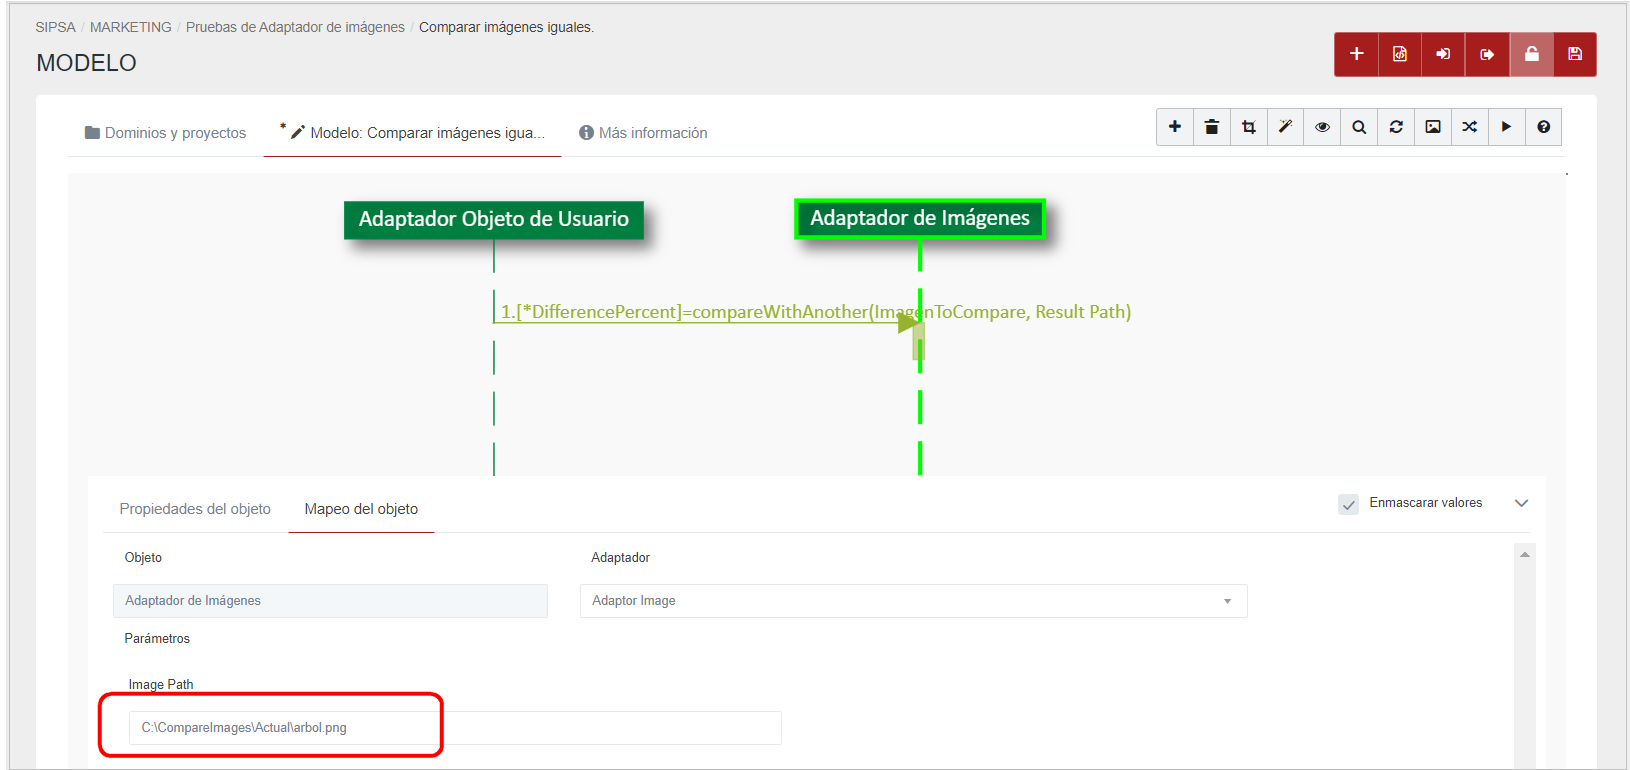Click the Pruebas de Adaptador de imágenes breadcrumb
Viewport: 1630px width, 770px height.
pyautogui.click(x=295, y=27)
